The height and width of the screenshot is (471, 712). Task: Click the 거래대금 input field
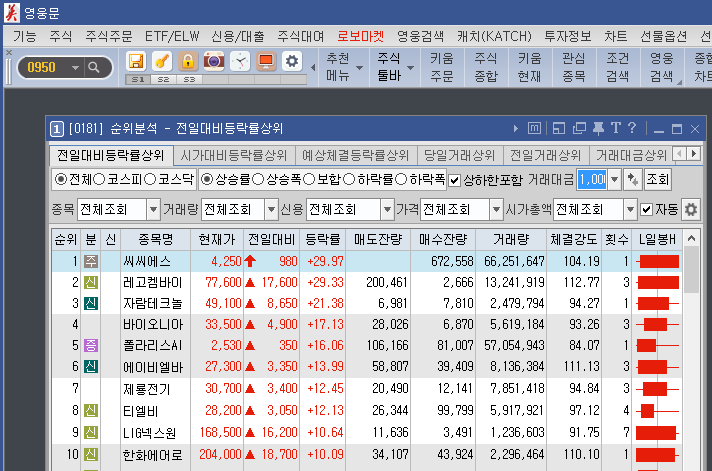[x=593, y=180]
